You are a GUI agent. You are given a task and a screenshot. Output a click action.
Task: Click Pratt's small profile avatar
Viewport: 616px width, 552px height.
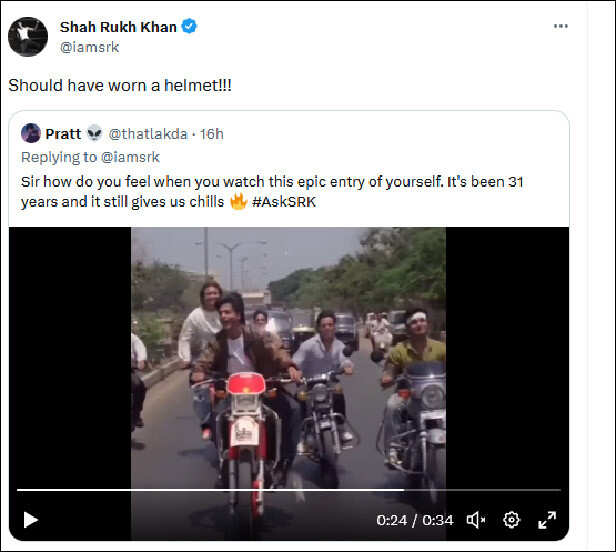point(31,134)
